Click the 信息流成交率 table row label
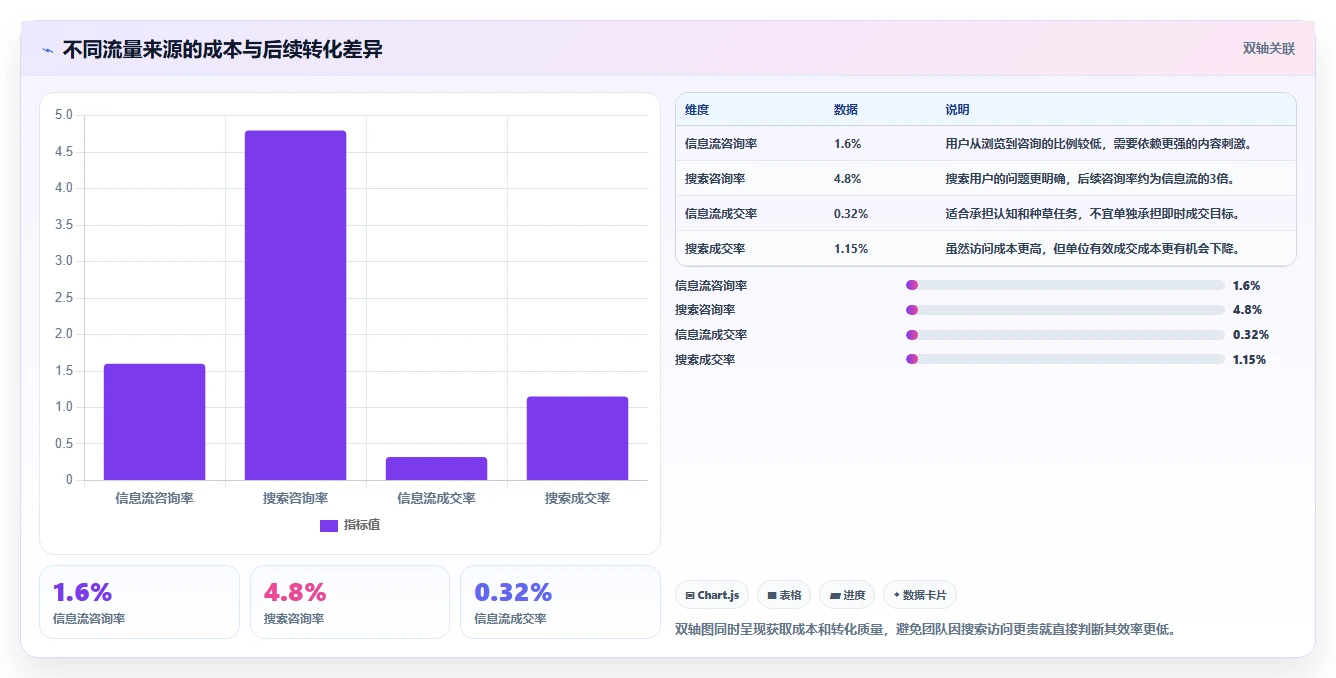This screenshot has width=1336, height=678. pos(721,214)
